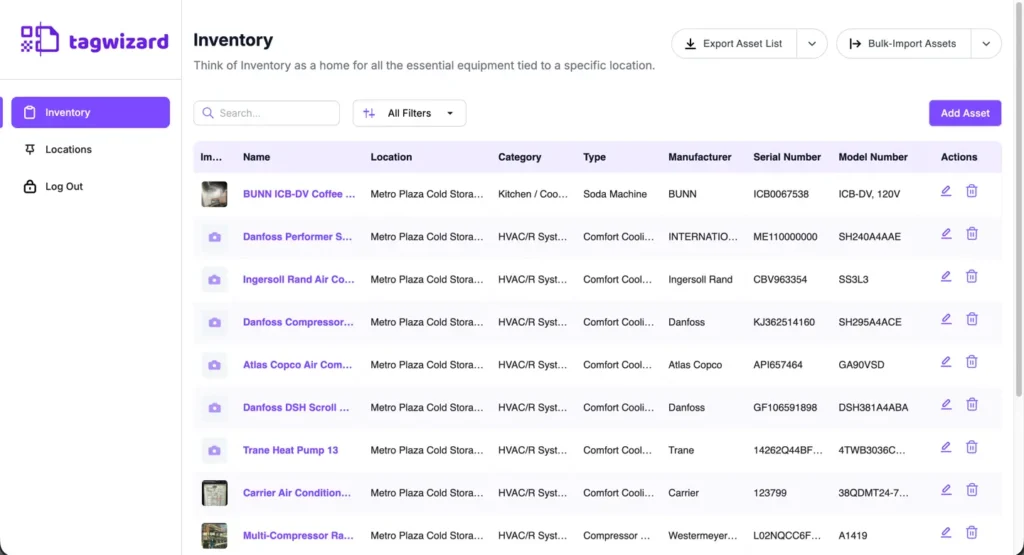
Task: Edit the Ingersoll Rand Air asset
Action: 946,276
